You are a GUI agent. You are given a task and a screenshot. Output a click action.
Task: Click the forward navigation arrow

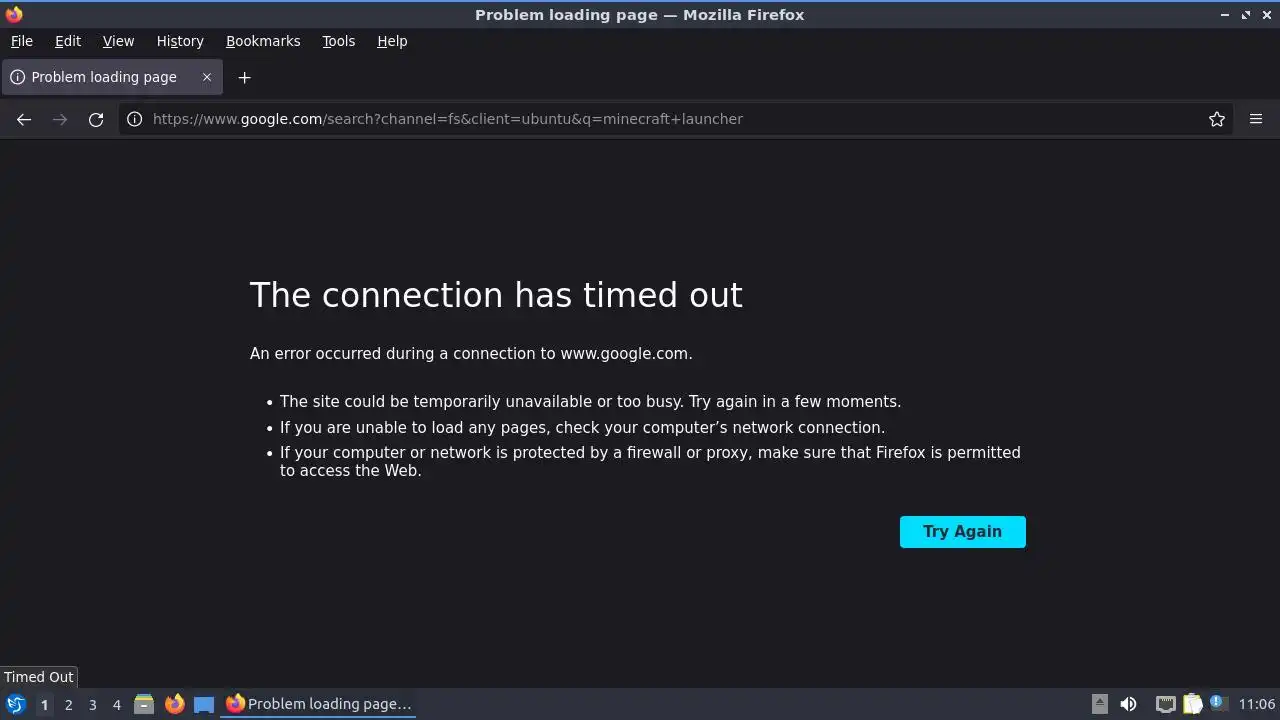[60, 119]
